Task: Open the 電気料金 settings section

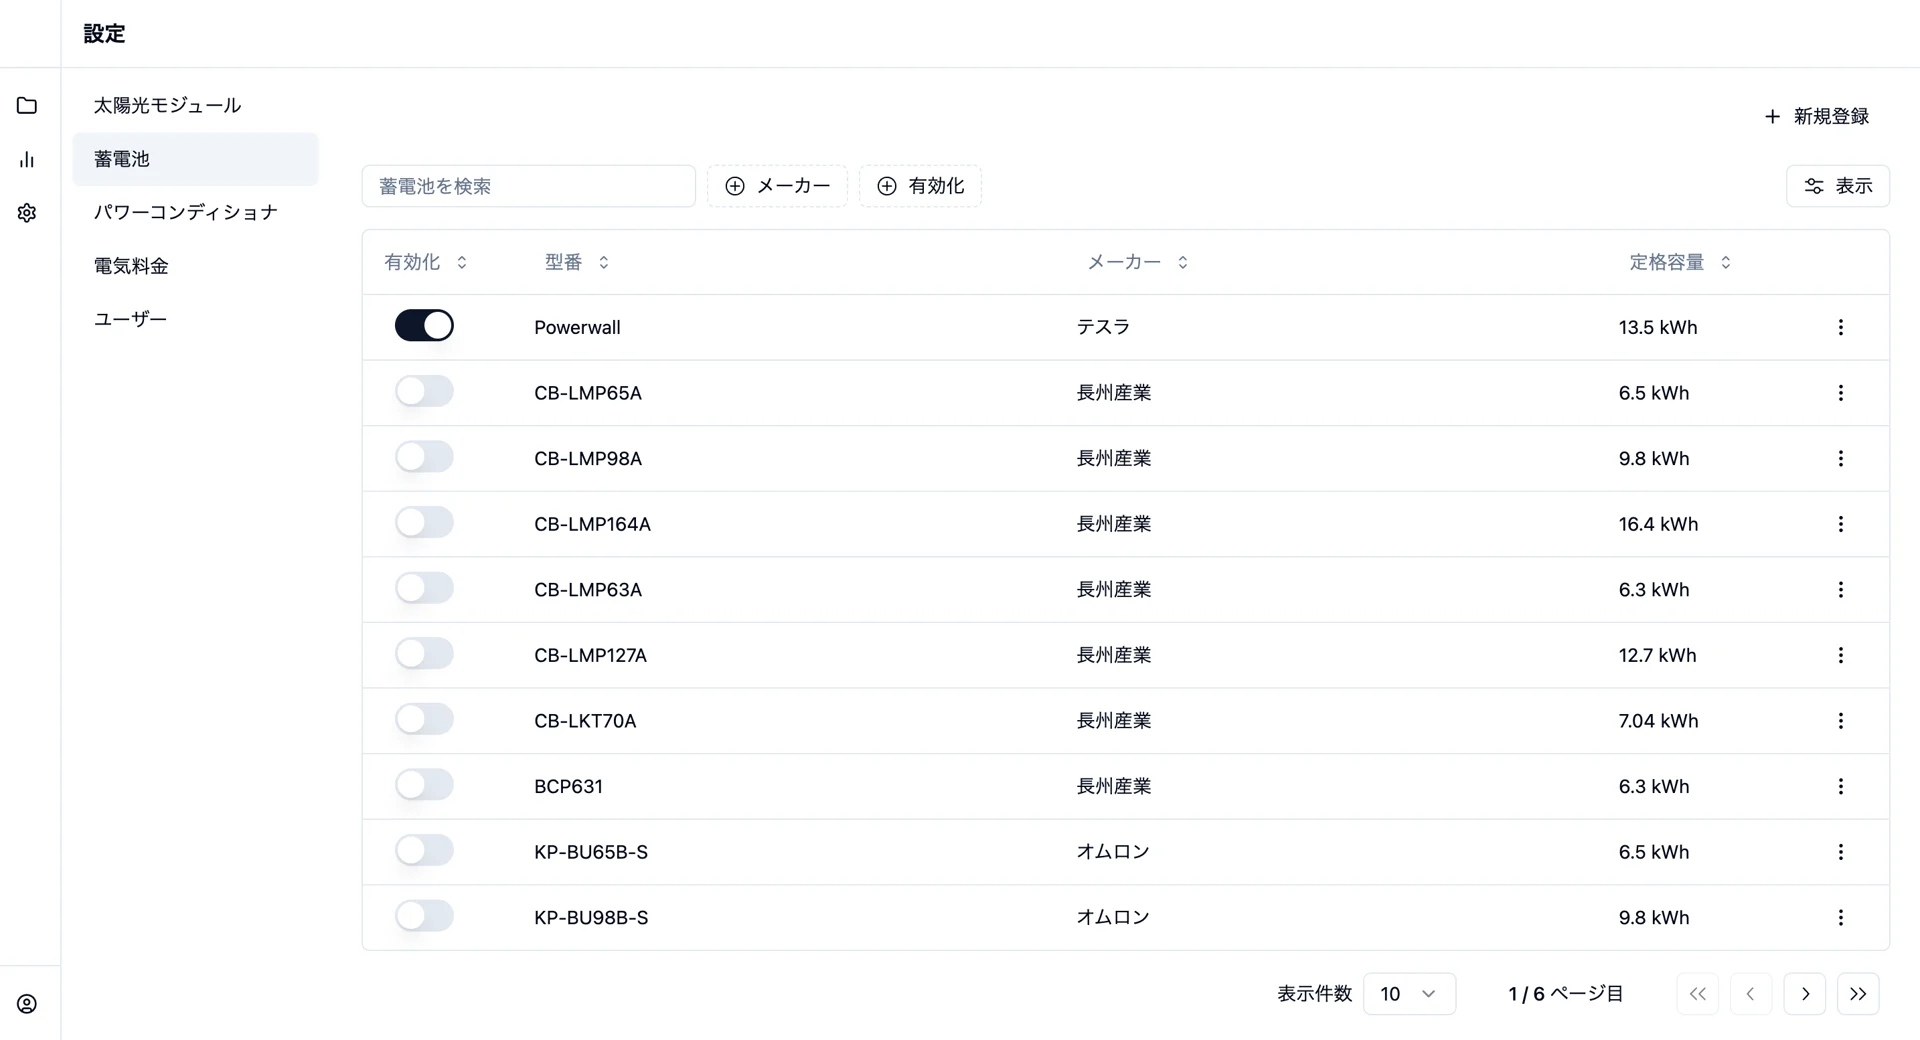Action: tap(196, 266)
